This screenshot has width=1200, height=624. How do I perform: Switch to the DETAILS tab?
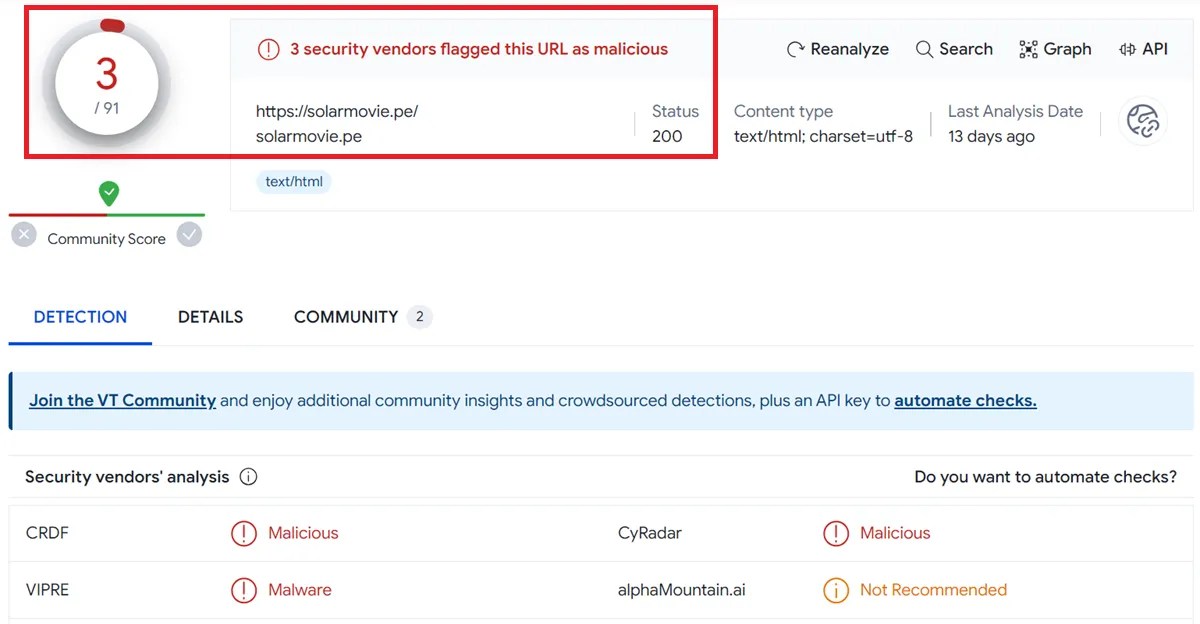coord(210,317)
